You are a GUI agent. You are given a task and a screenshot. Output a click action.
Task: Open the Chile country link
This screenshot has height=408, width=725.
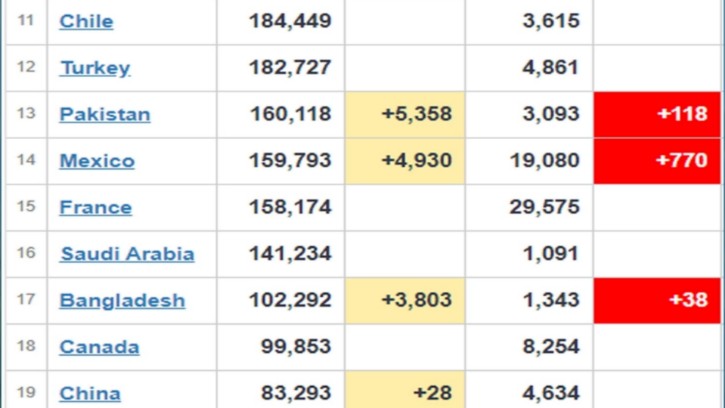(86, 21)
